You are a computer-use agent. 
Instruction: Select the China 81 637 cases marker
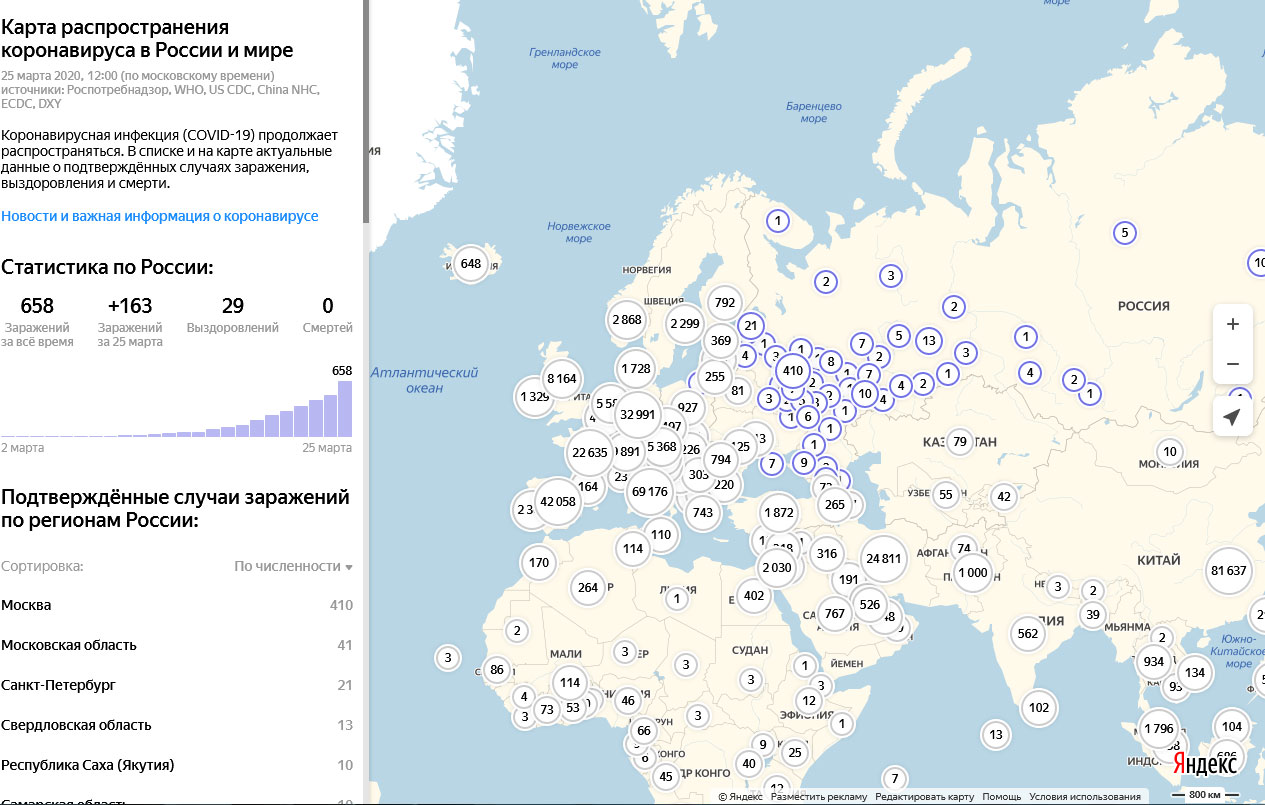point(1228,571)
